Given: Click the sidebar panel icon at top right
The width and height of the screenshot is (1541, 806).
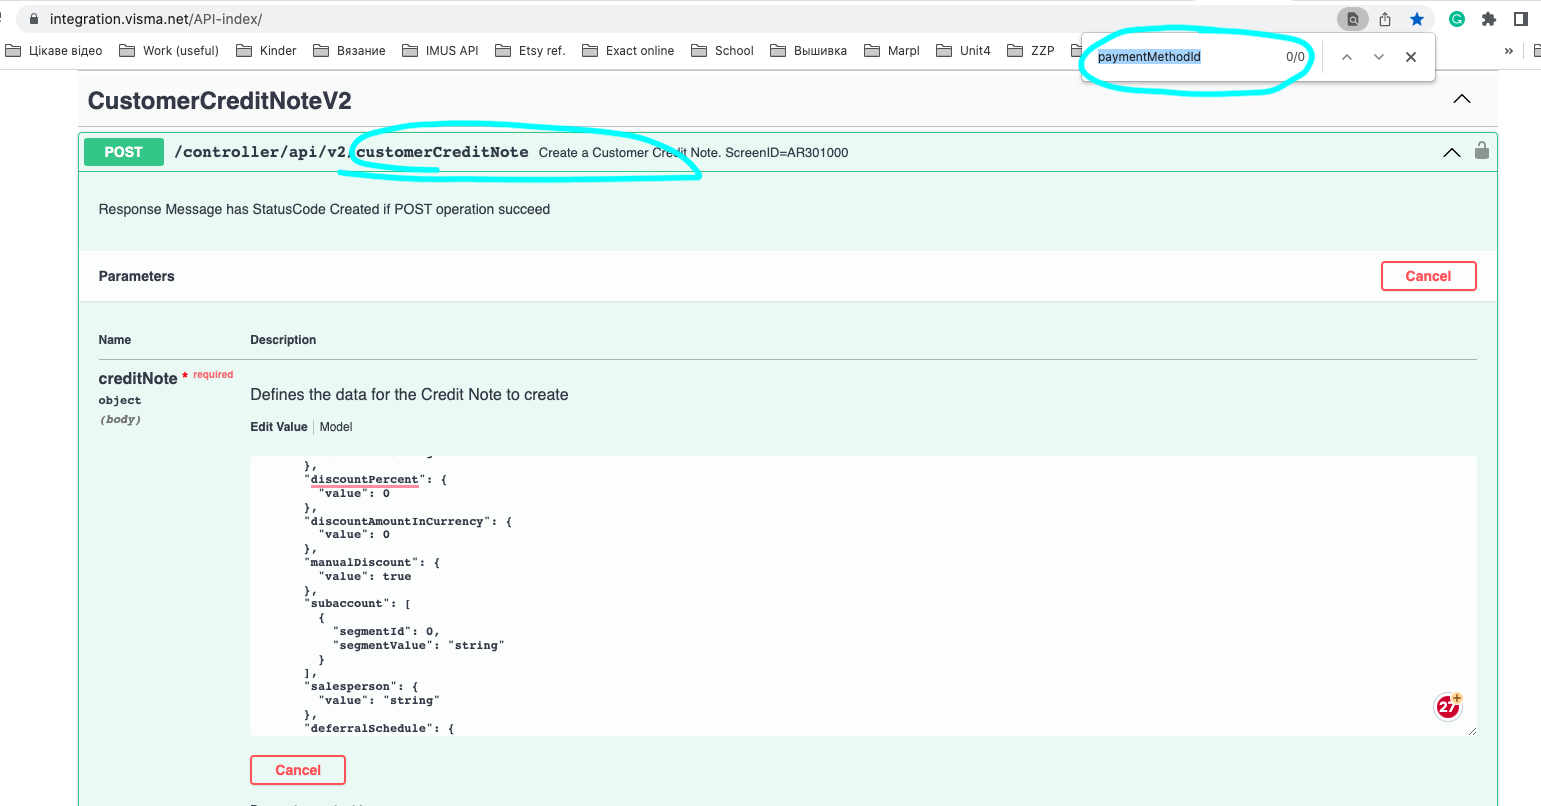Looking at the screenshot, I should point(1521,17).
